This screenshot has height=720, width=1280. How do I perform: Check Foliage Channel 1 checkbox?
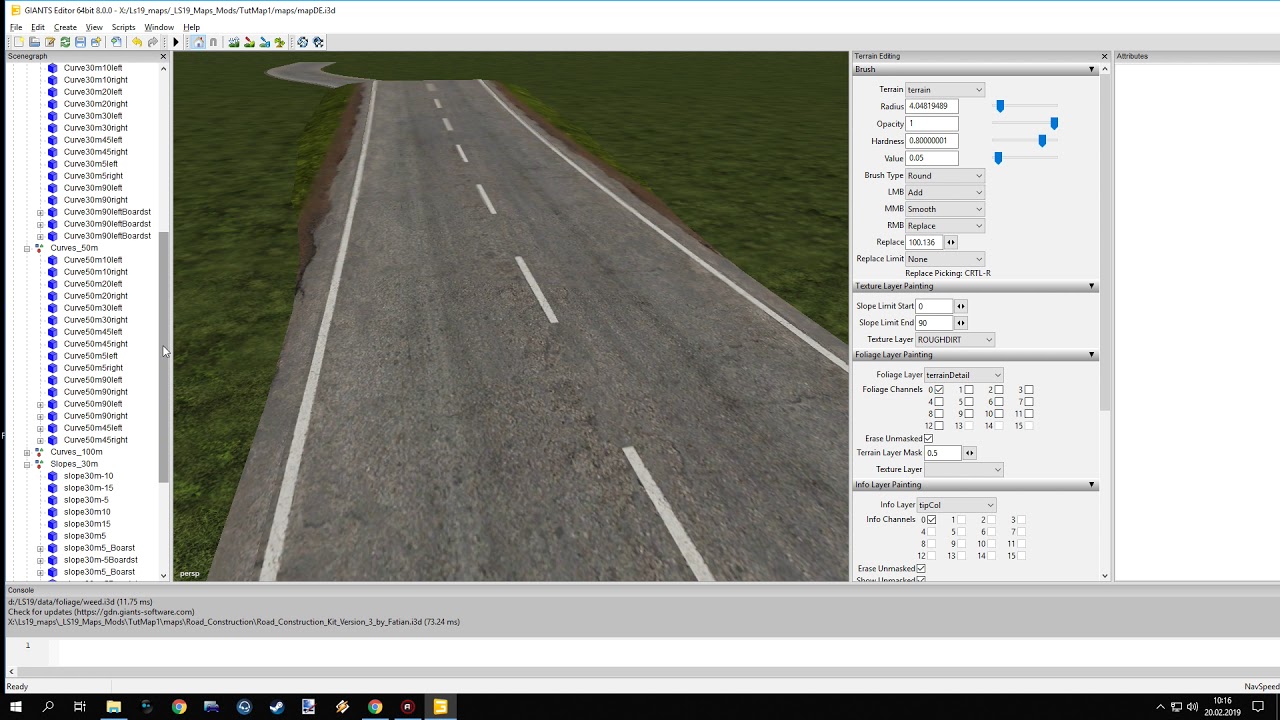point(969,390)
